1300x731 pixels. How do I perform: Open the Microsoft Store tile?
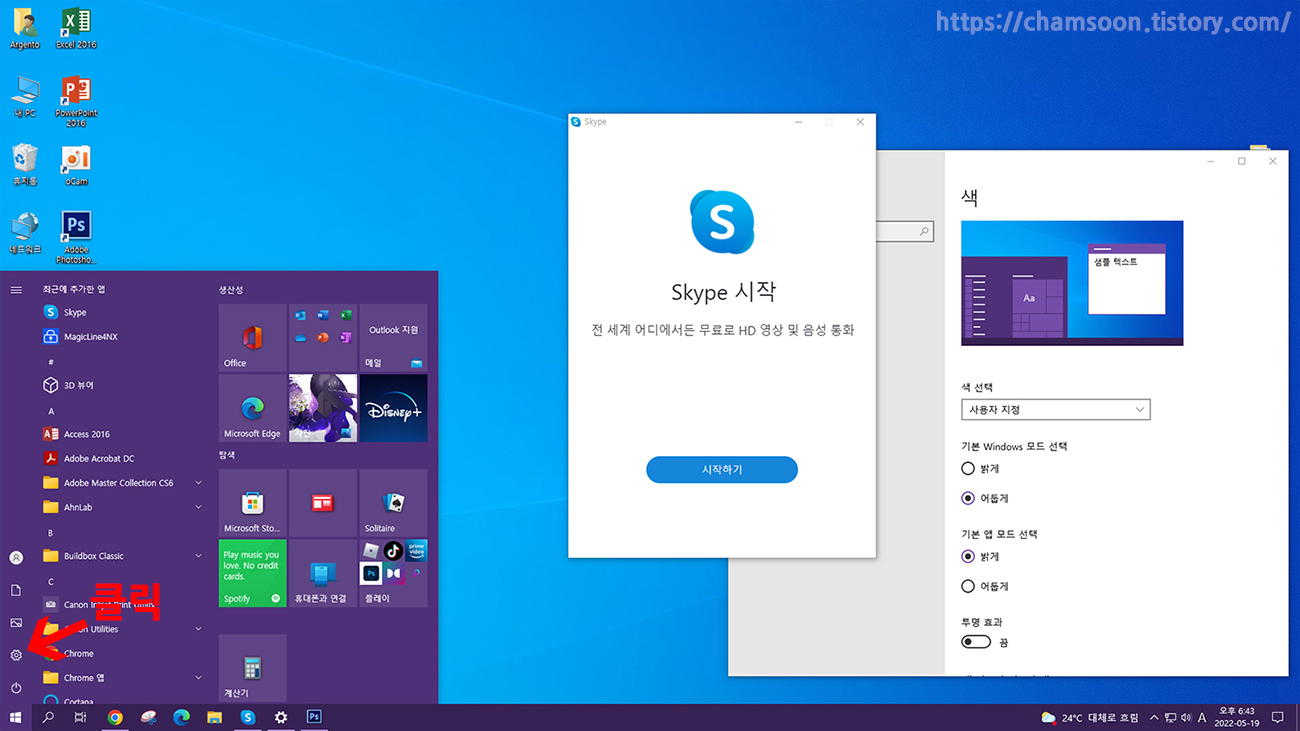click(252, 503)
